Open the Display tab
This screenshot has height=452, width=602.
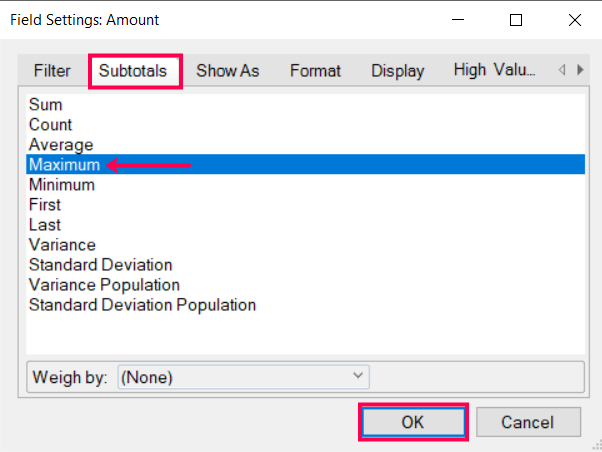point(398,71)
